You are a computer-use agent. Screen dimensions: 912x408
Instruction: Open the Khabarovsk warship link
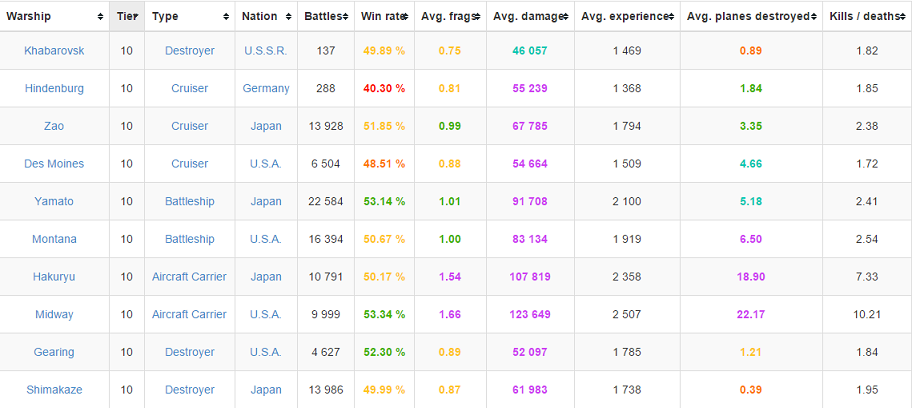click(54, 51)
